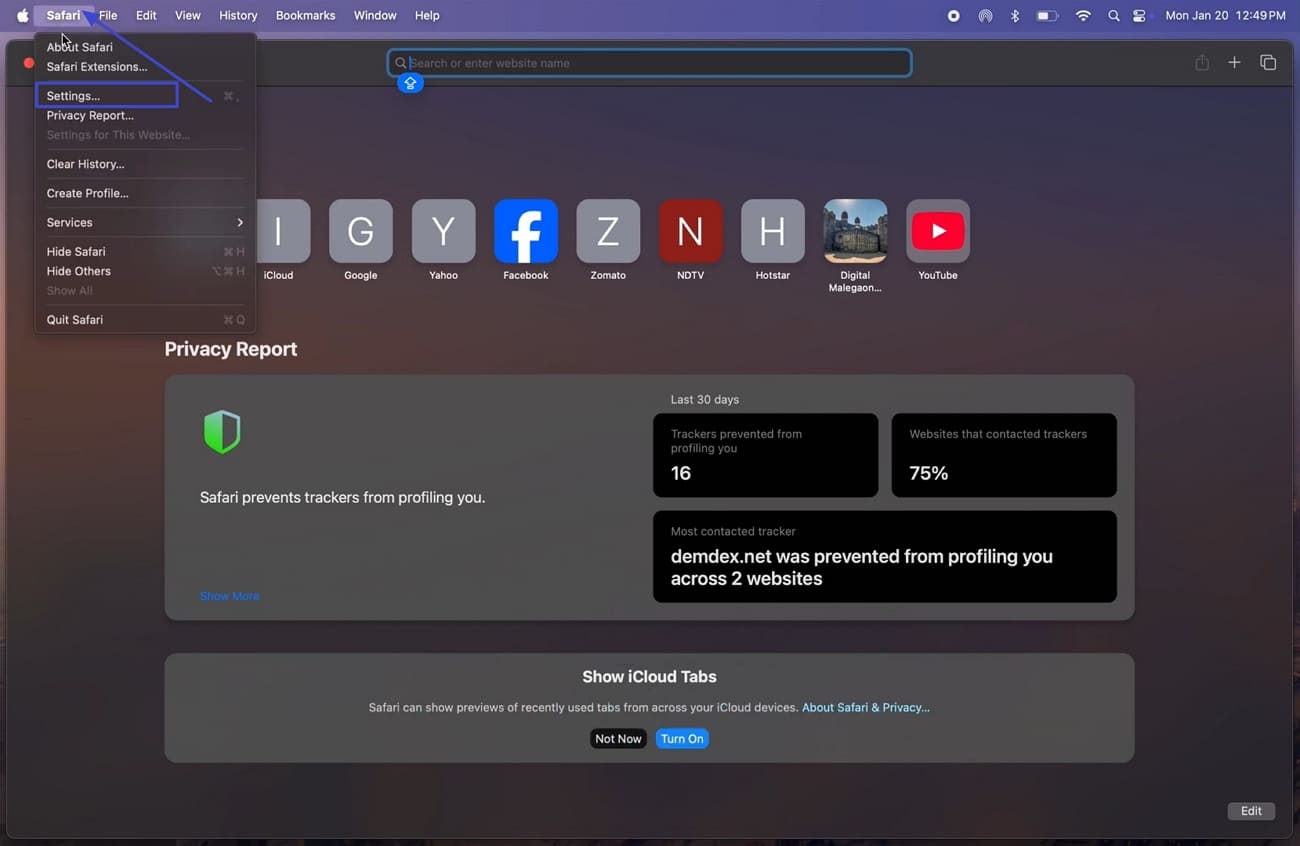
Task: Click the Trackers prevented from profiling card
Action: click(x=766, y=455)
